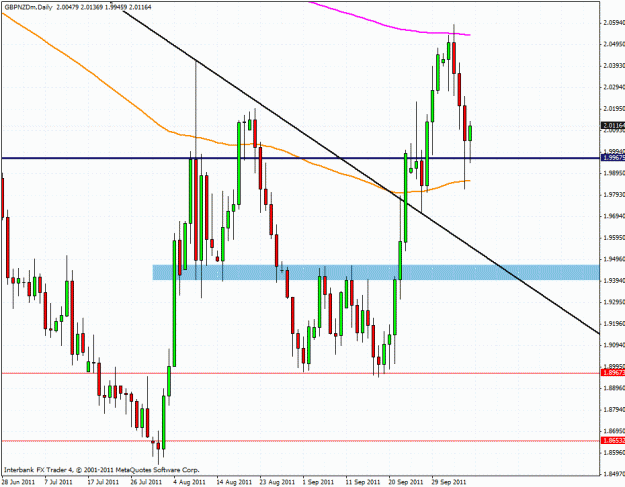Click the 2.0594 price axis label

click(x=613, y=22)
